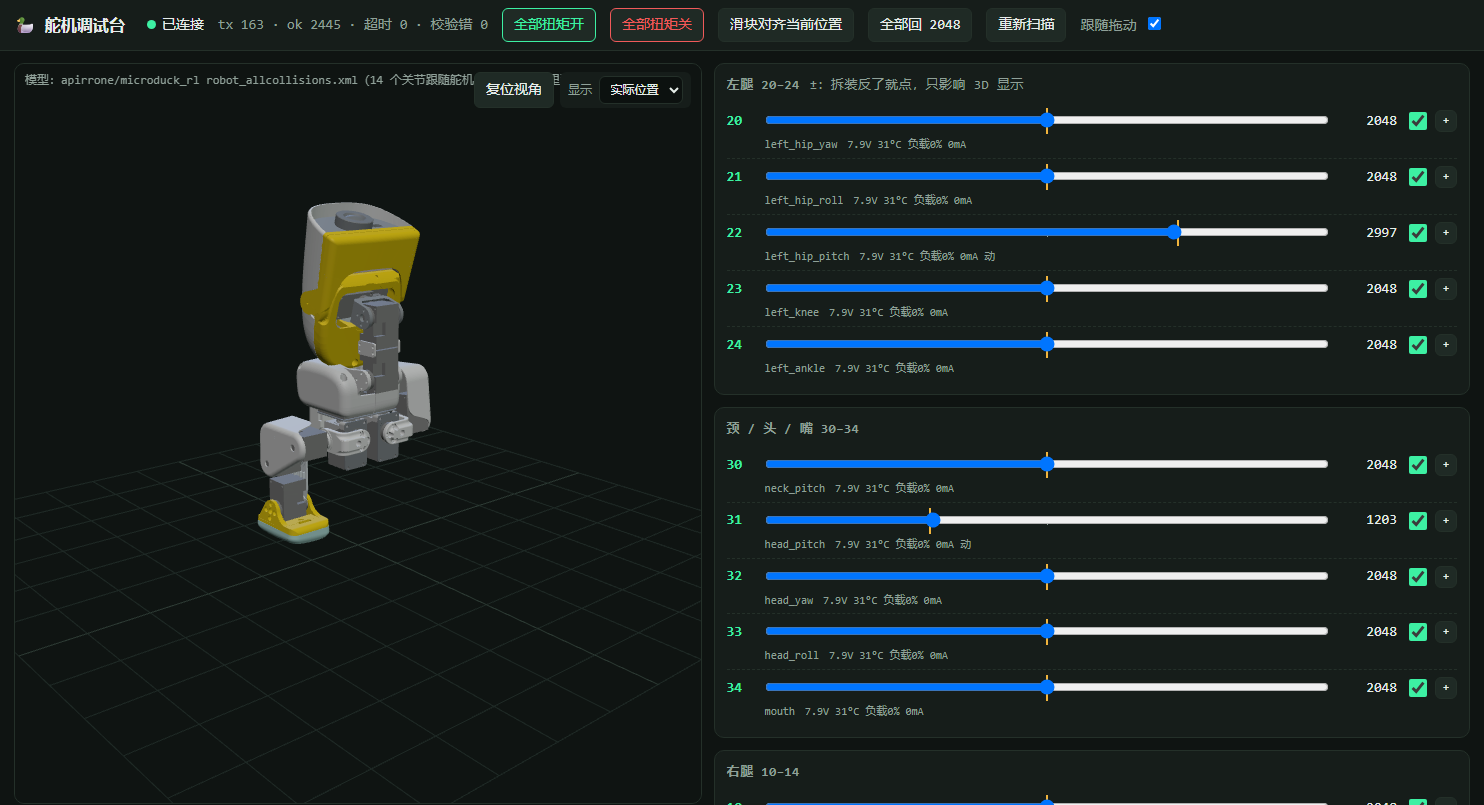Disable the checkbox for servo 22 left_hip_pitch

(1417, 233)
